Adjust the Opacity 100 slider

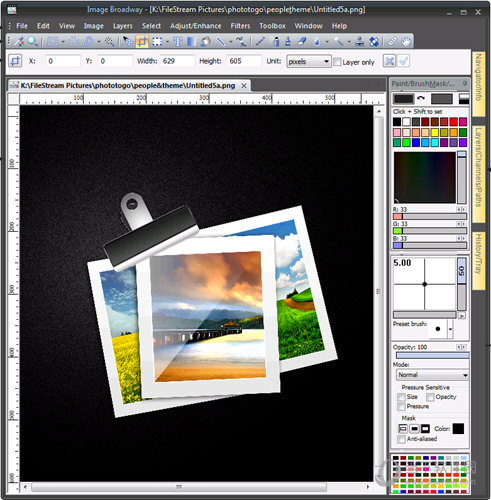(x=432, y=356)
